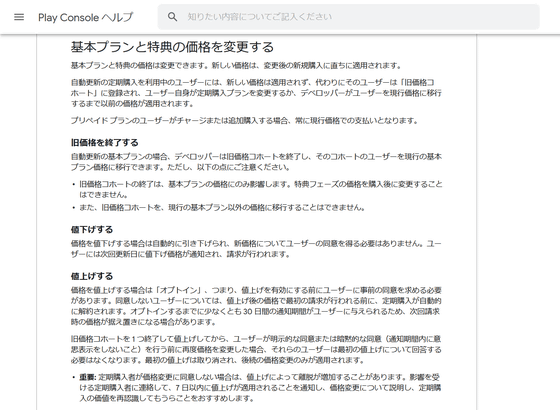Open the Play Console ヘルプ home link
Screen dimensions: 560x410
pyautogui.click(x=86, y=17)
